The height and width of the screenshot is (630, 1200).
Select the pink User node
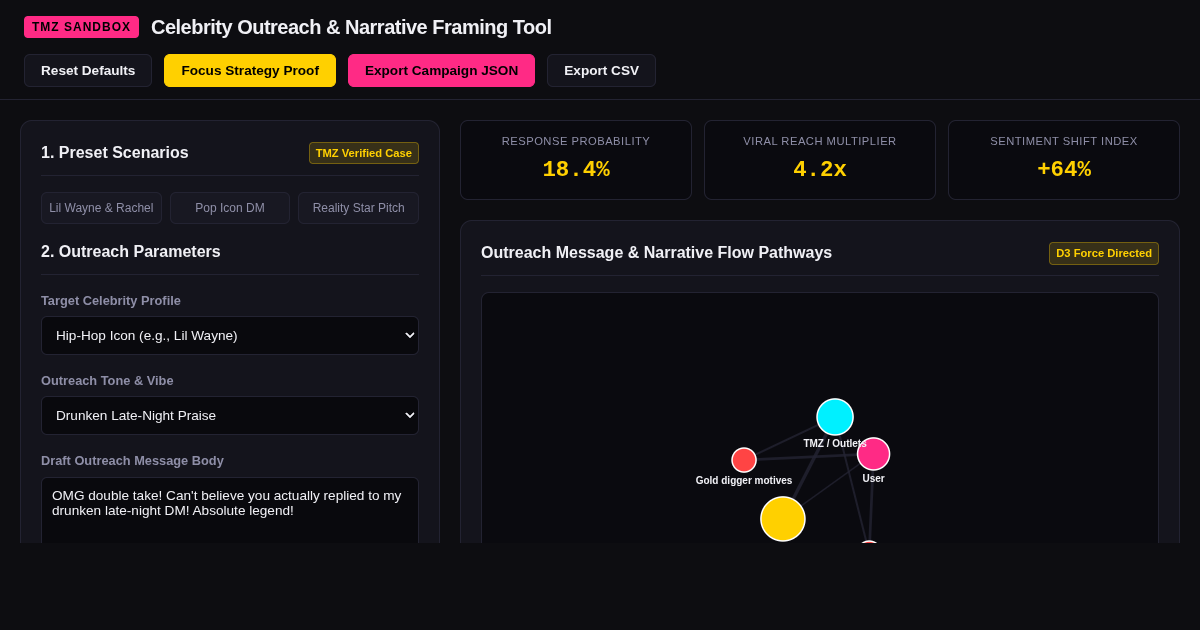[x=873, y=454]
